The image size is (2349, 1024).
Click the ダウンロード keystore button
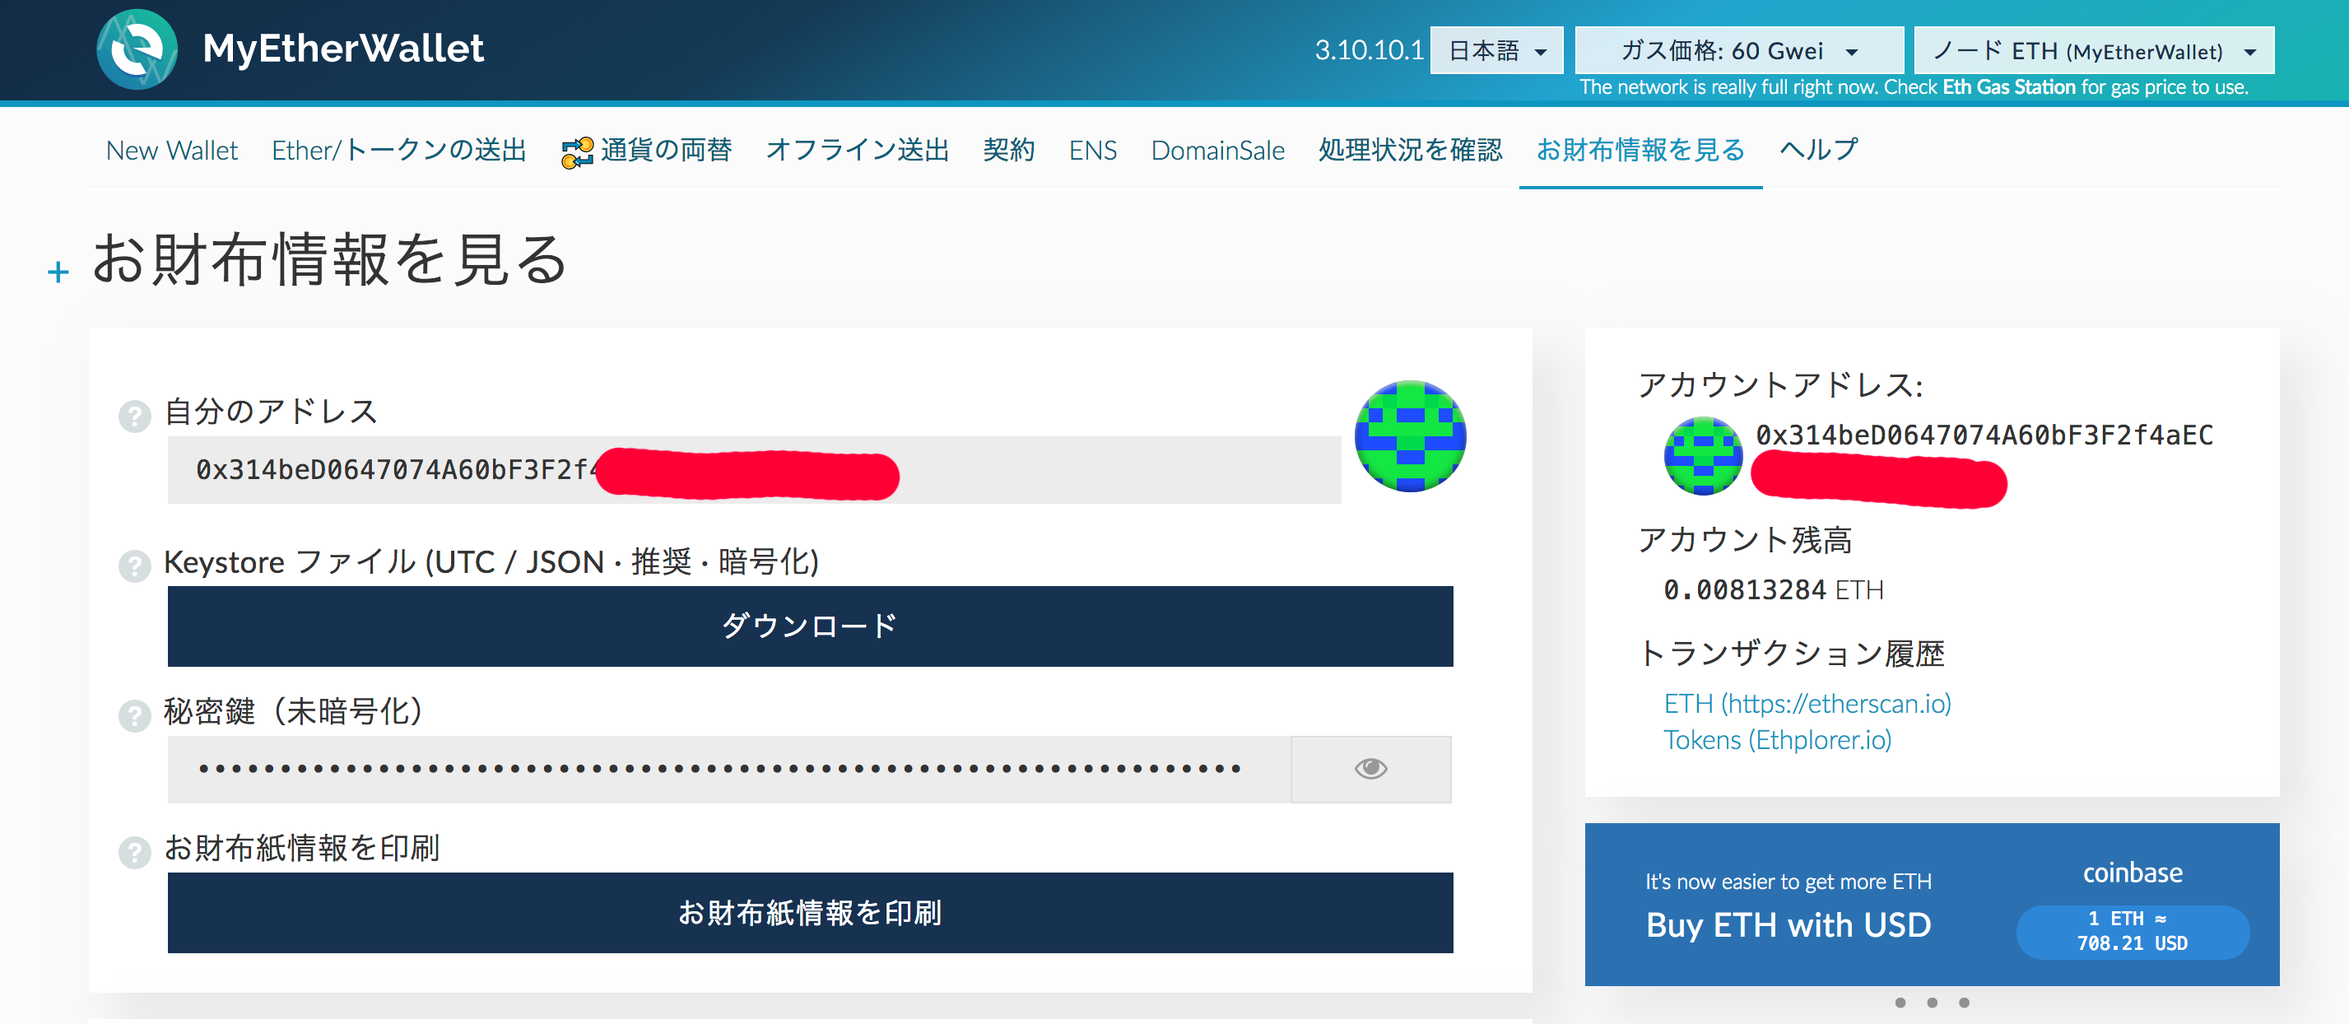[x=810, y=626]
